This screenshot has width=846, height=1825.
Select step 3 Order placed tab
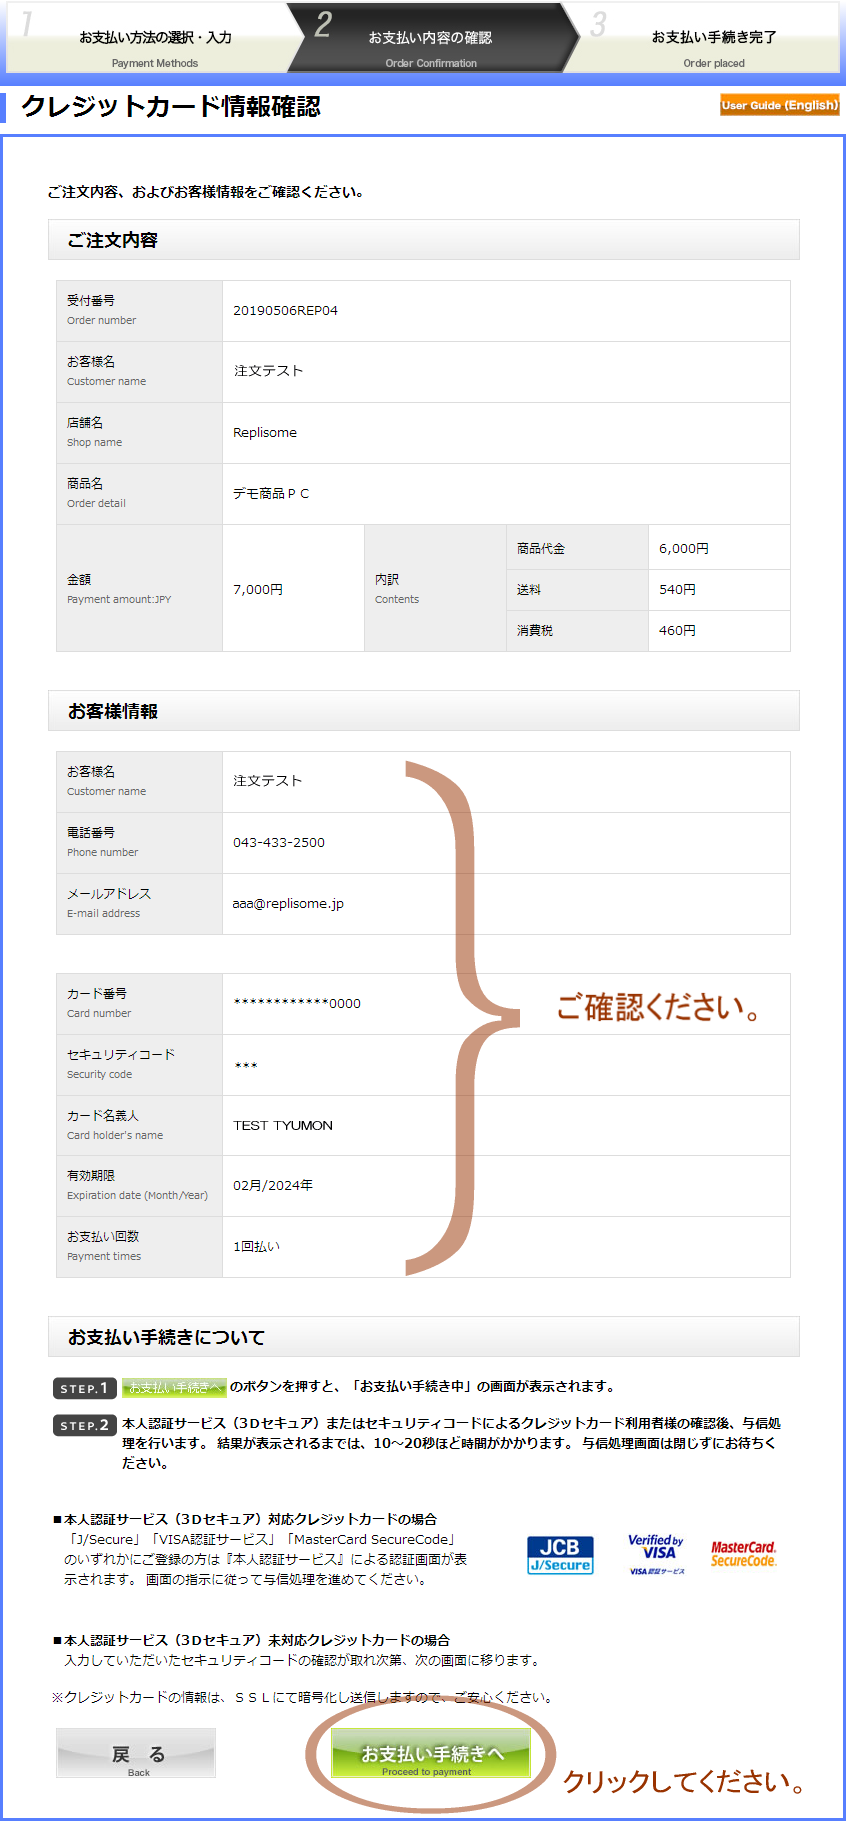[713, 45]
